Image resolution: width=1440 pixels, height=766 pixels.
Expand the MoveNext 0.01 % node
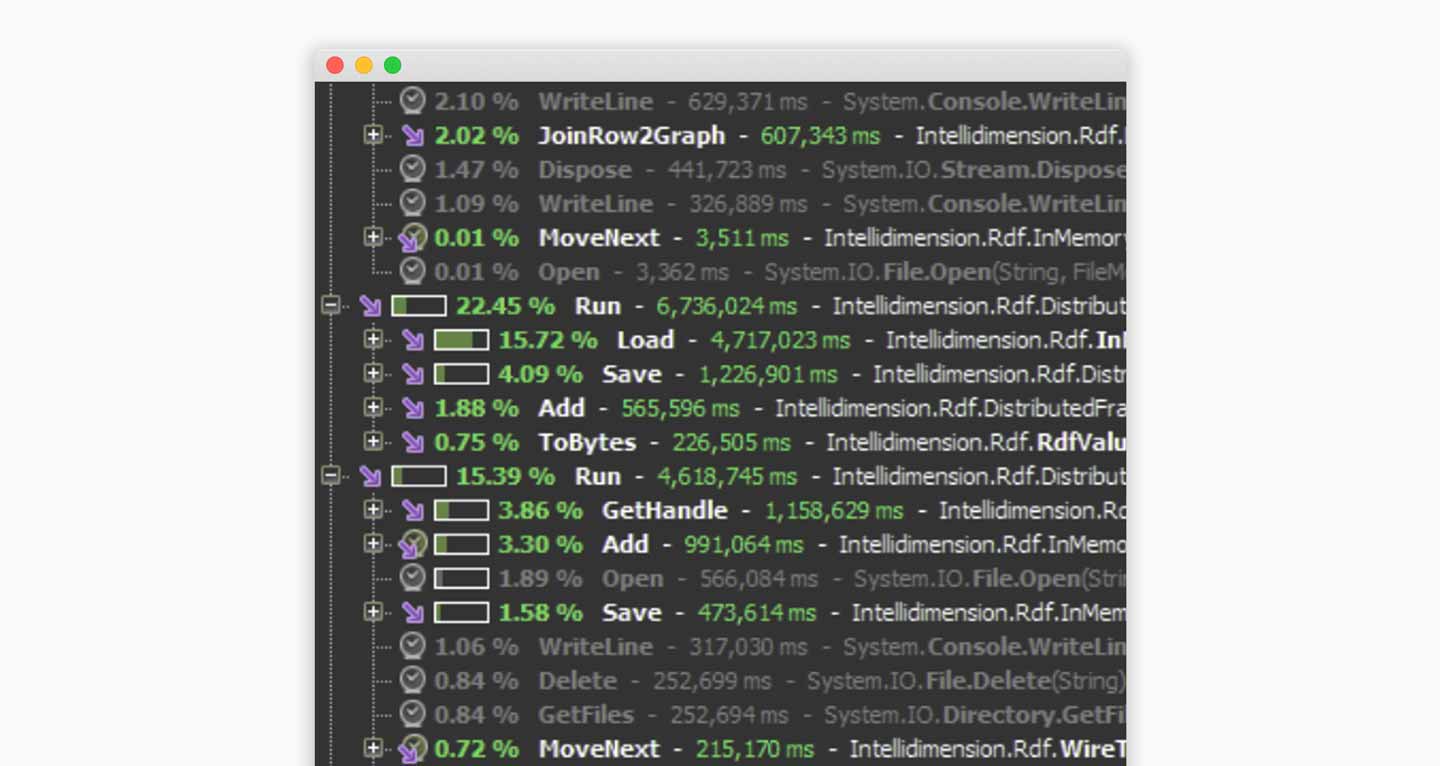point(373,237)
